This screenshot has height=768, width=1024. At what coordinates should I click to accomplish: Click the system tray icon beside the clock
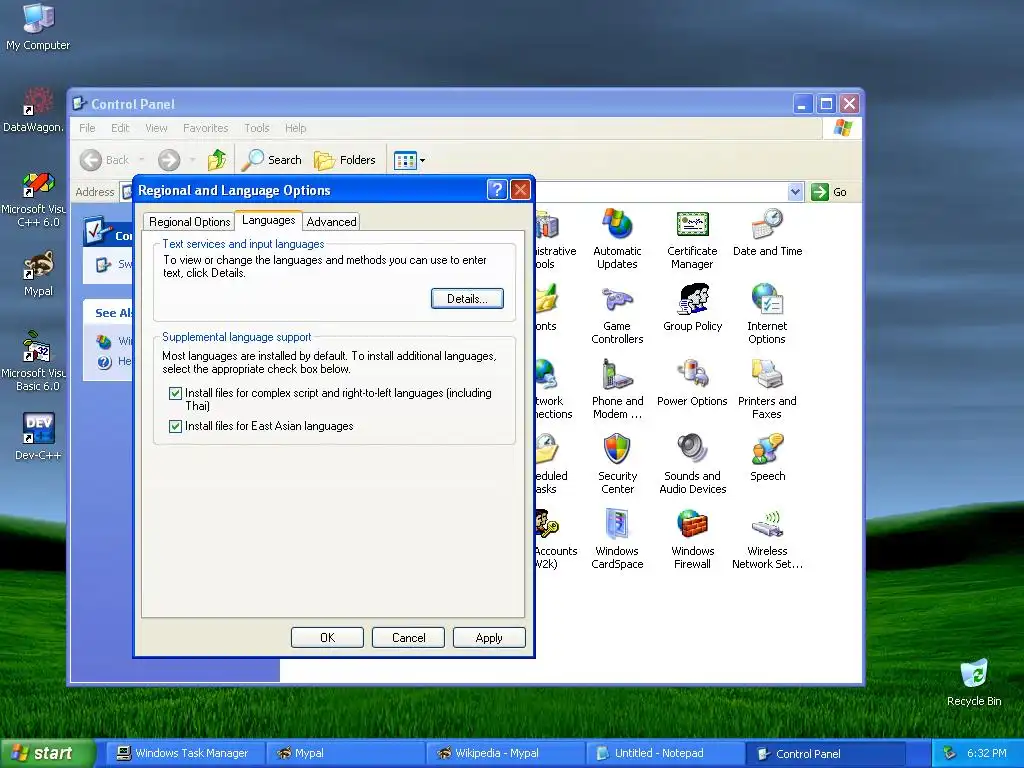(949, 753)
